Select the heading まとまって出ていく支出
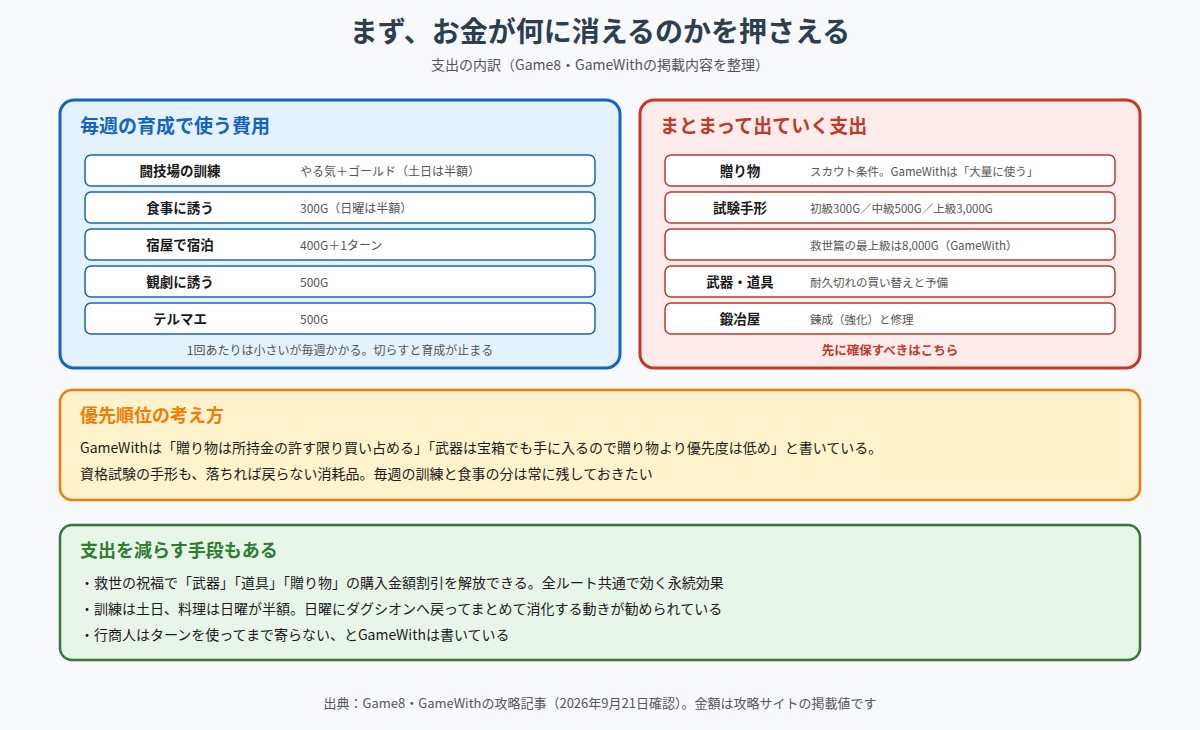 [763, 126]
